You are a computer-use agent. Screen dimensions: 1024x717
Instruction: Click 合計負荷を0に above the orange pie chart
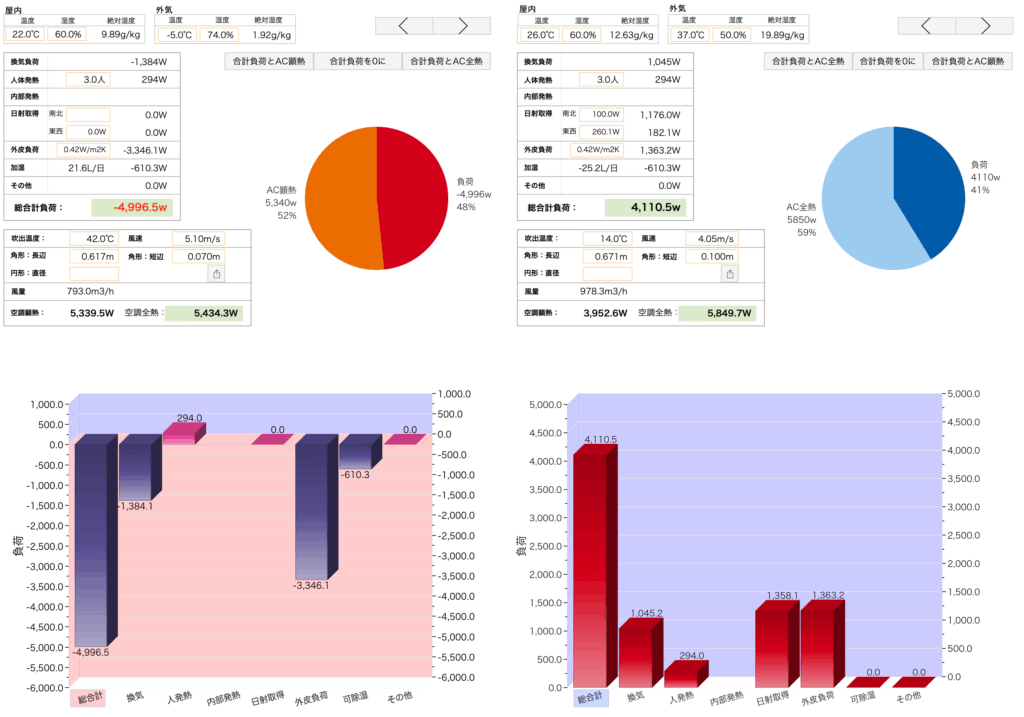point(357,61)
